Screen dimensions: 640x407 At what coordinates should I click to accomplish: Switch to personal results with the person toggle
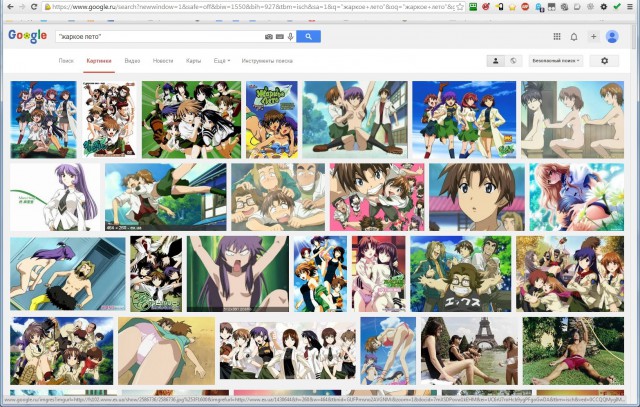pos(496,61)
